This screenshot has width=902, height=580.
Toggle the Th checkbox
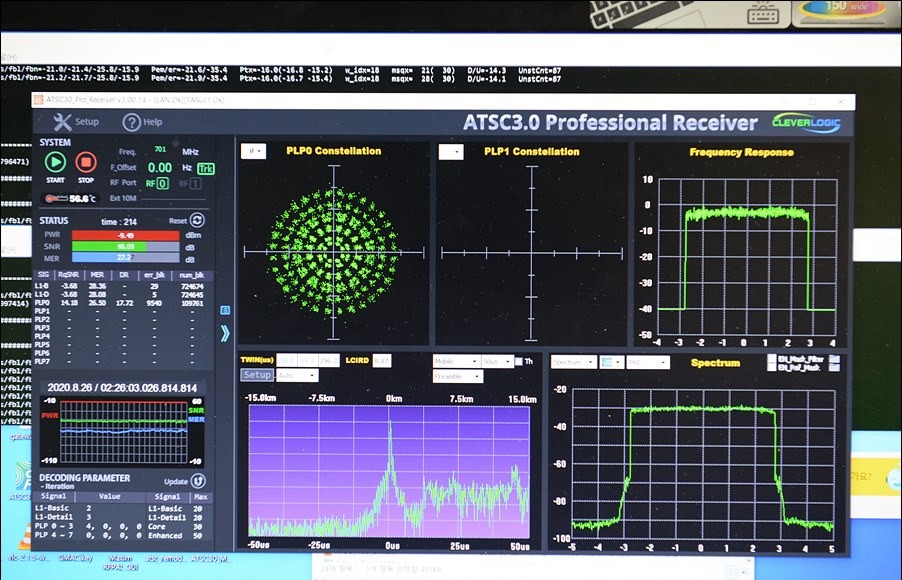coord(519,361)
